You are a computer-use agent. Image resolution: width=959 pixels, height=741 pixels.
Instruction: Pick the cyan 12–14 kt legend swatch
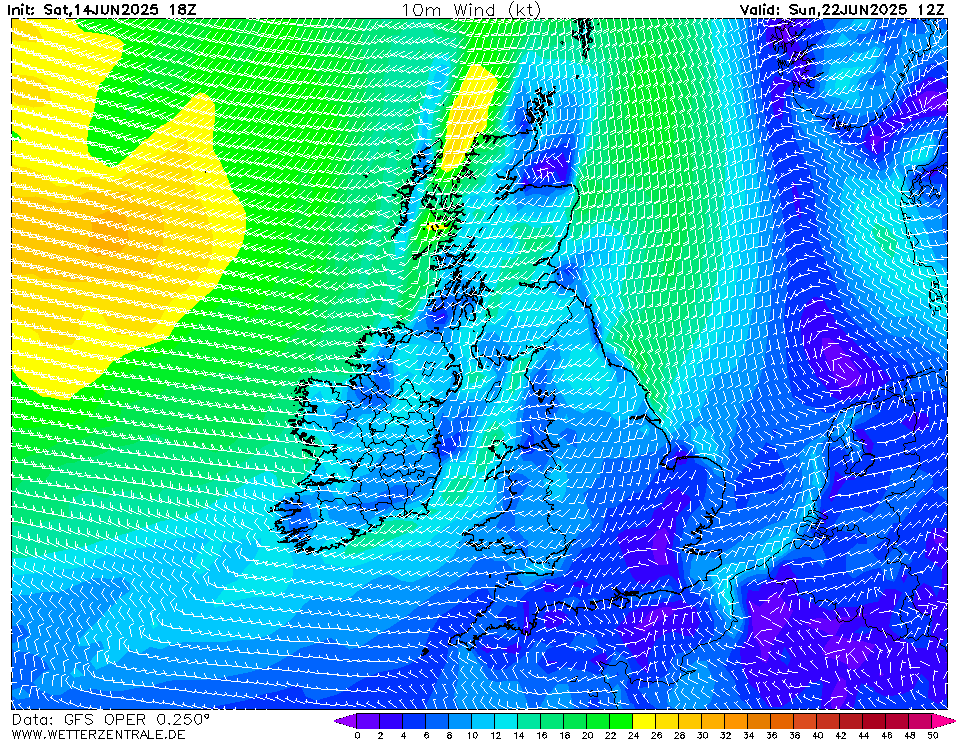(506, 721)
